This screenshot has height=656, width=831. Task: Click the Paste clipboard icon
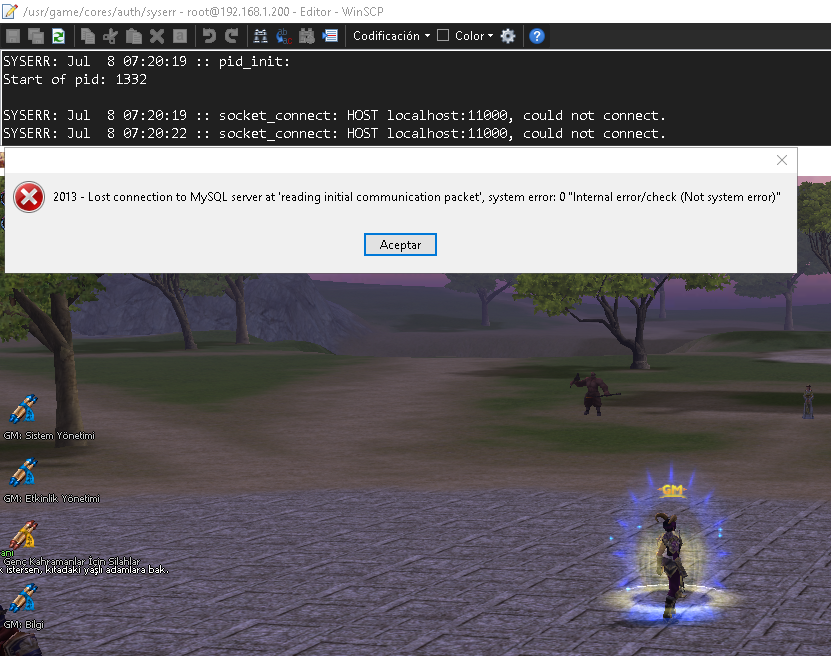(x=134, y=36)
